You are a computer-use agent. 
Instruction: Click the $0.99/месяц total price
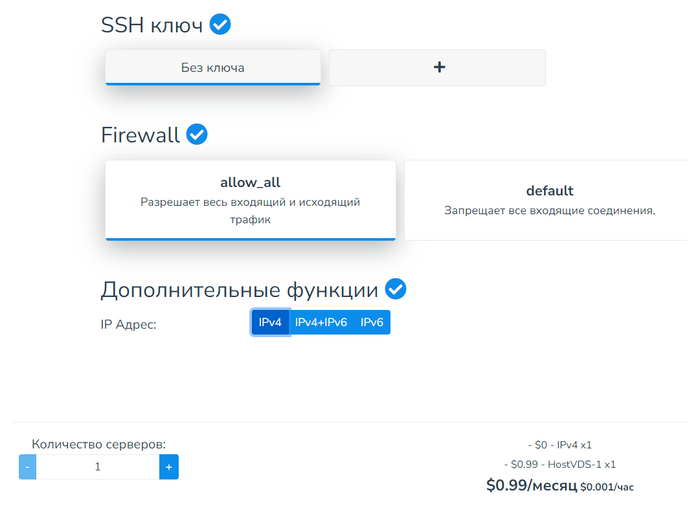pos(531,486)
